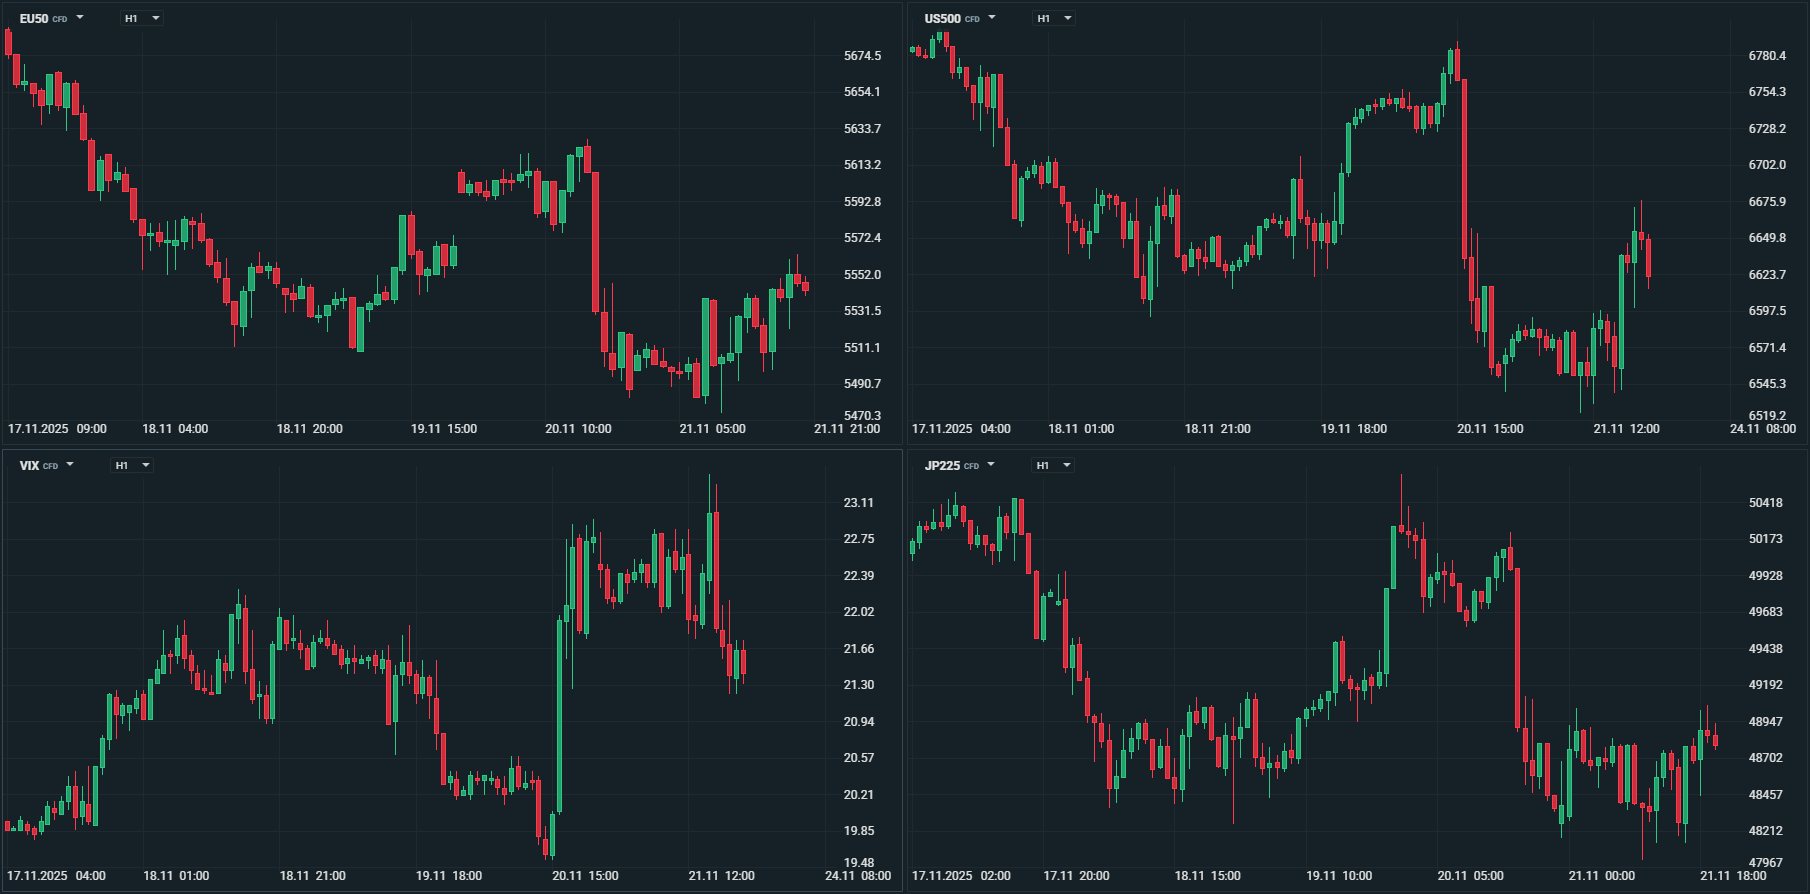Click the 5674.5 price label on EU50
Image resolution: width=1810 pixels, height=894 pixels.
click(862, 56)
